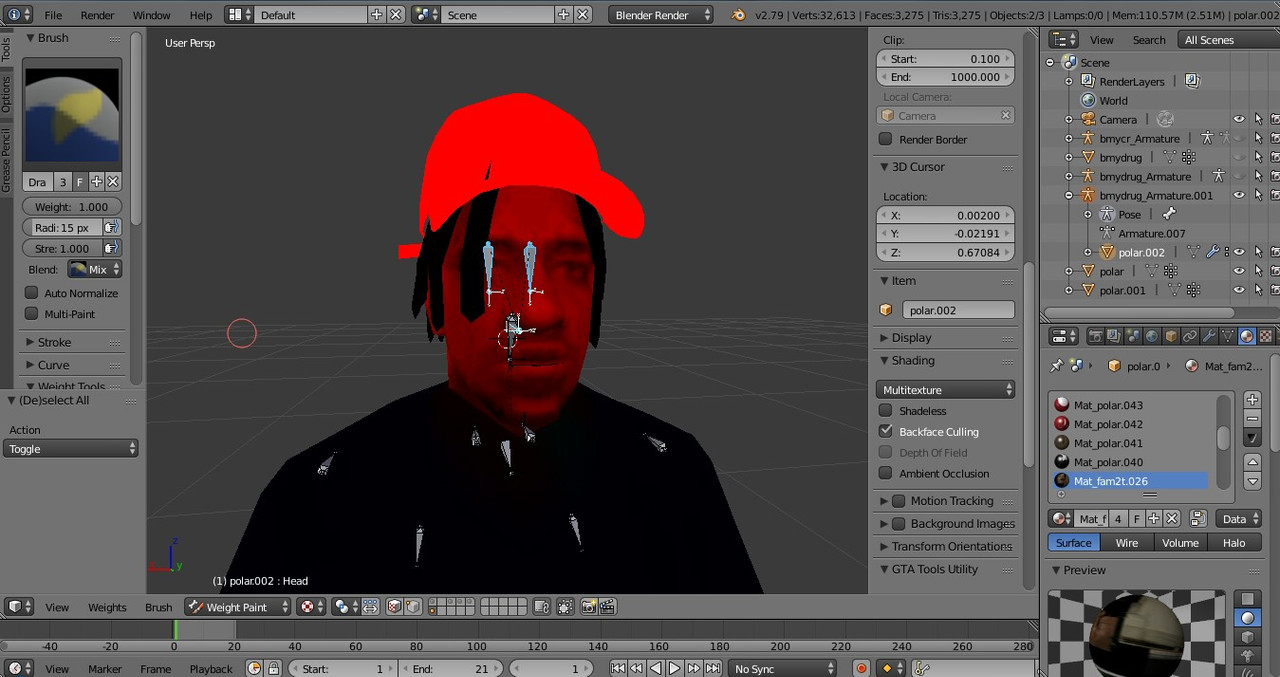
Task: Toggle the vertex selection masking icon
Action: click(x=413, y=607)
